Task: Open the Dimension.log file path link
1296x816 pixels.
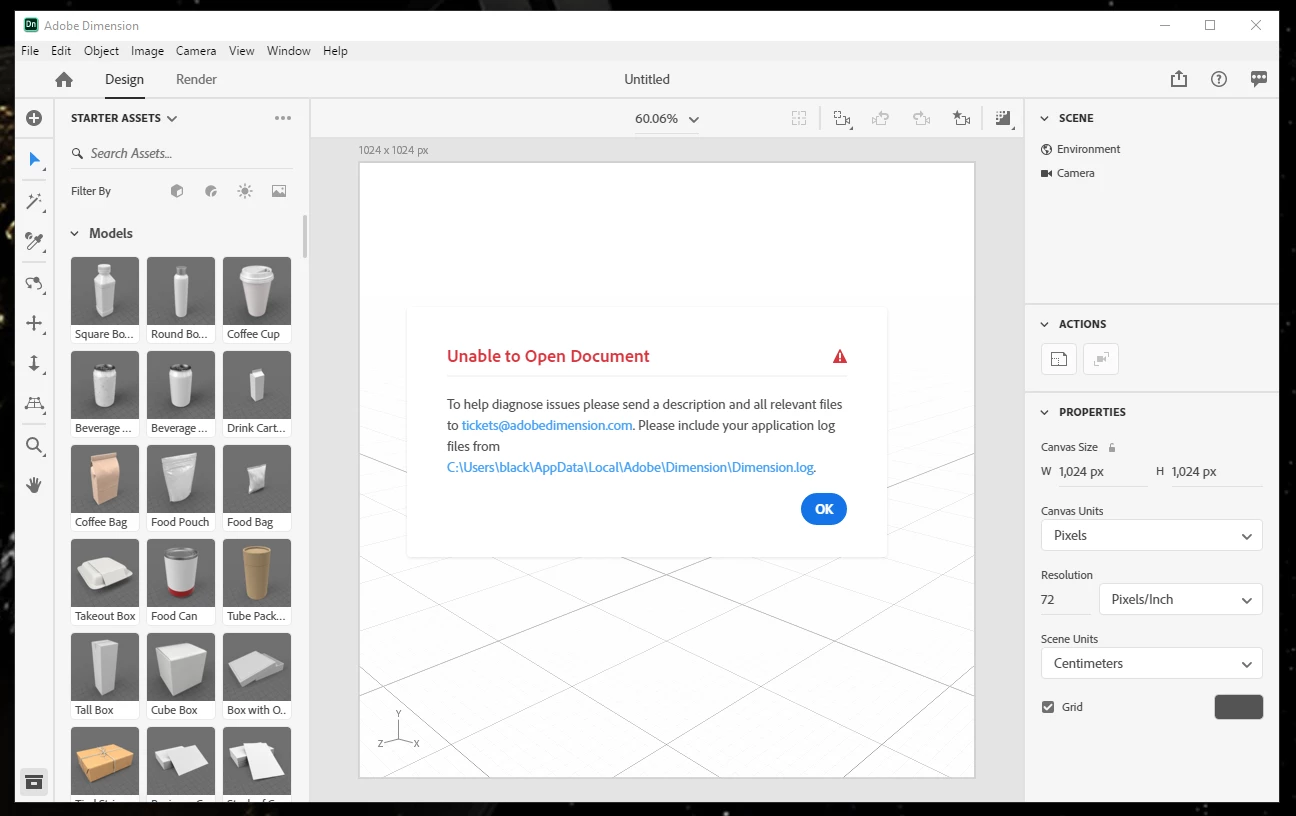Action: [x=631, y=467]
